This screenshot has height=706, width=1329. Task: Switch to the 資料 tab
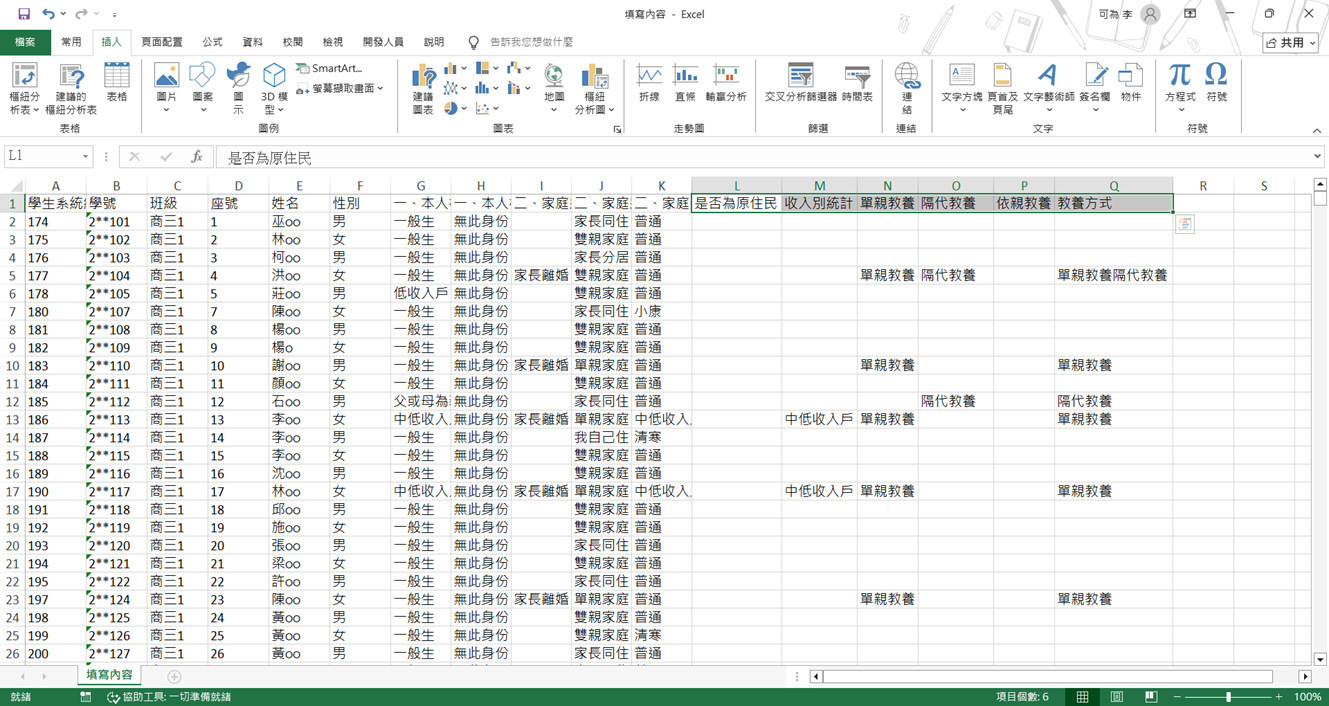point(253,42)
